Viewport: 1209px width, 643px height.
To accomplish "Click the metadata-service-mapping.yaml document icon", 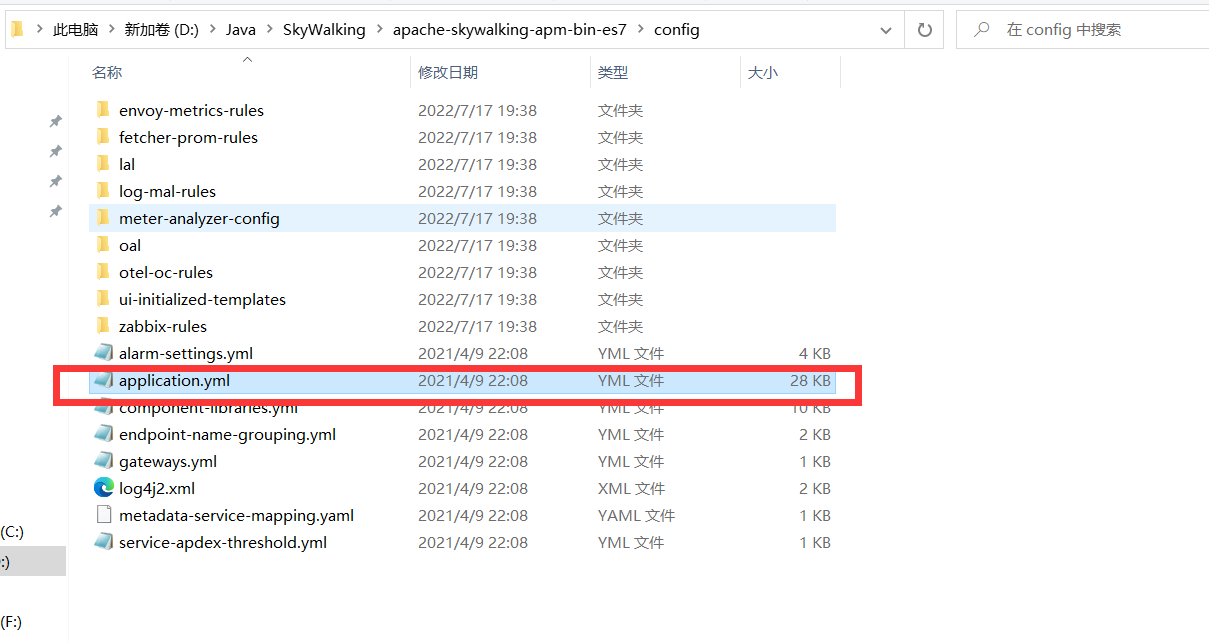I will tap(103, 516).
